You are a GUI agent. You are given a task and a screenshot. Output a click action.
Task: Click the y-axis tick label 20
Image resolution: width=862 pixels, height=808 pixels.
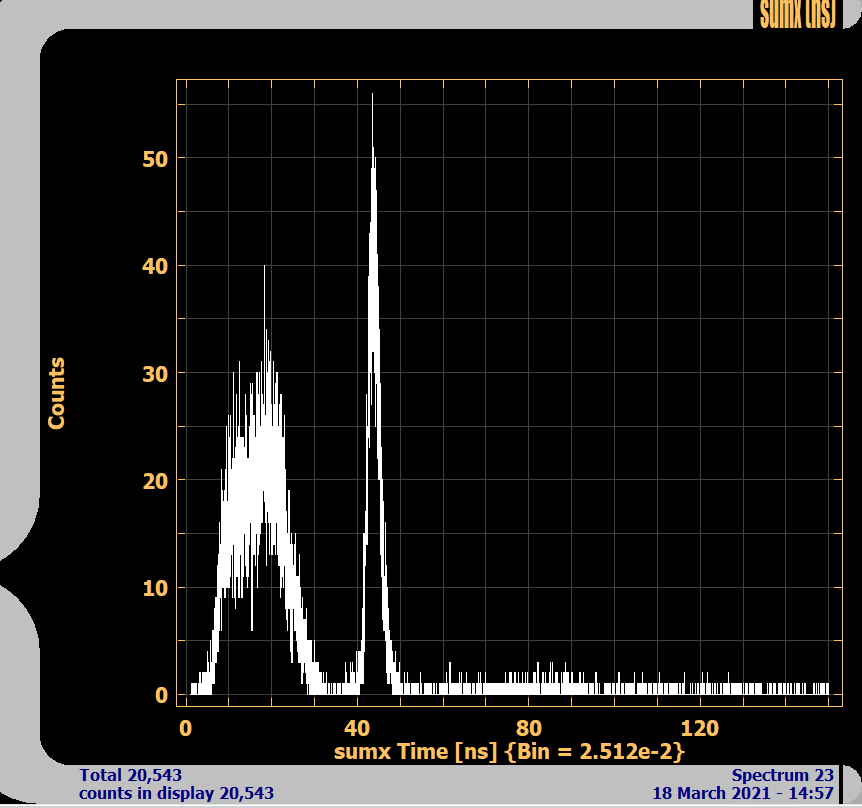tap(155, 482)
